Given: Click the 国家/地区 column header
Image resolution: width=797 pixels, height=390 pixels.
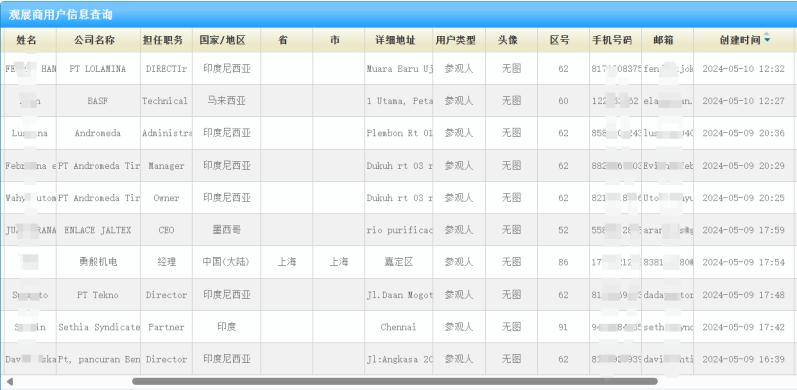Looking at the screenshot, I should click(x=226, y=40).
